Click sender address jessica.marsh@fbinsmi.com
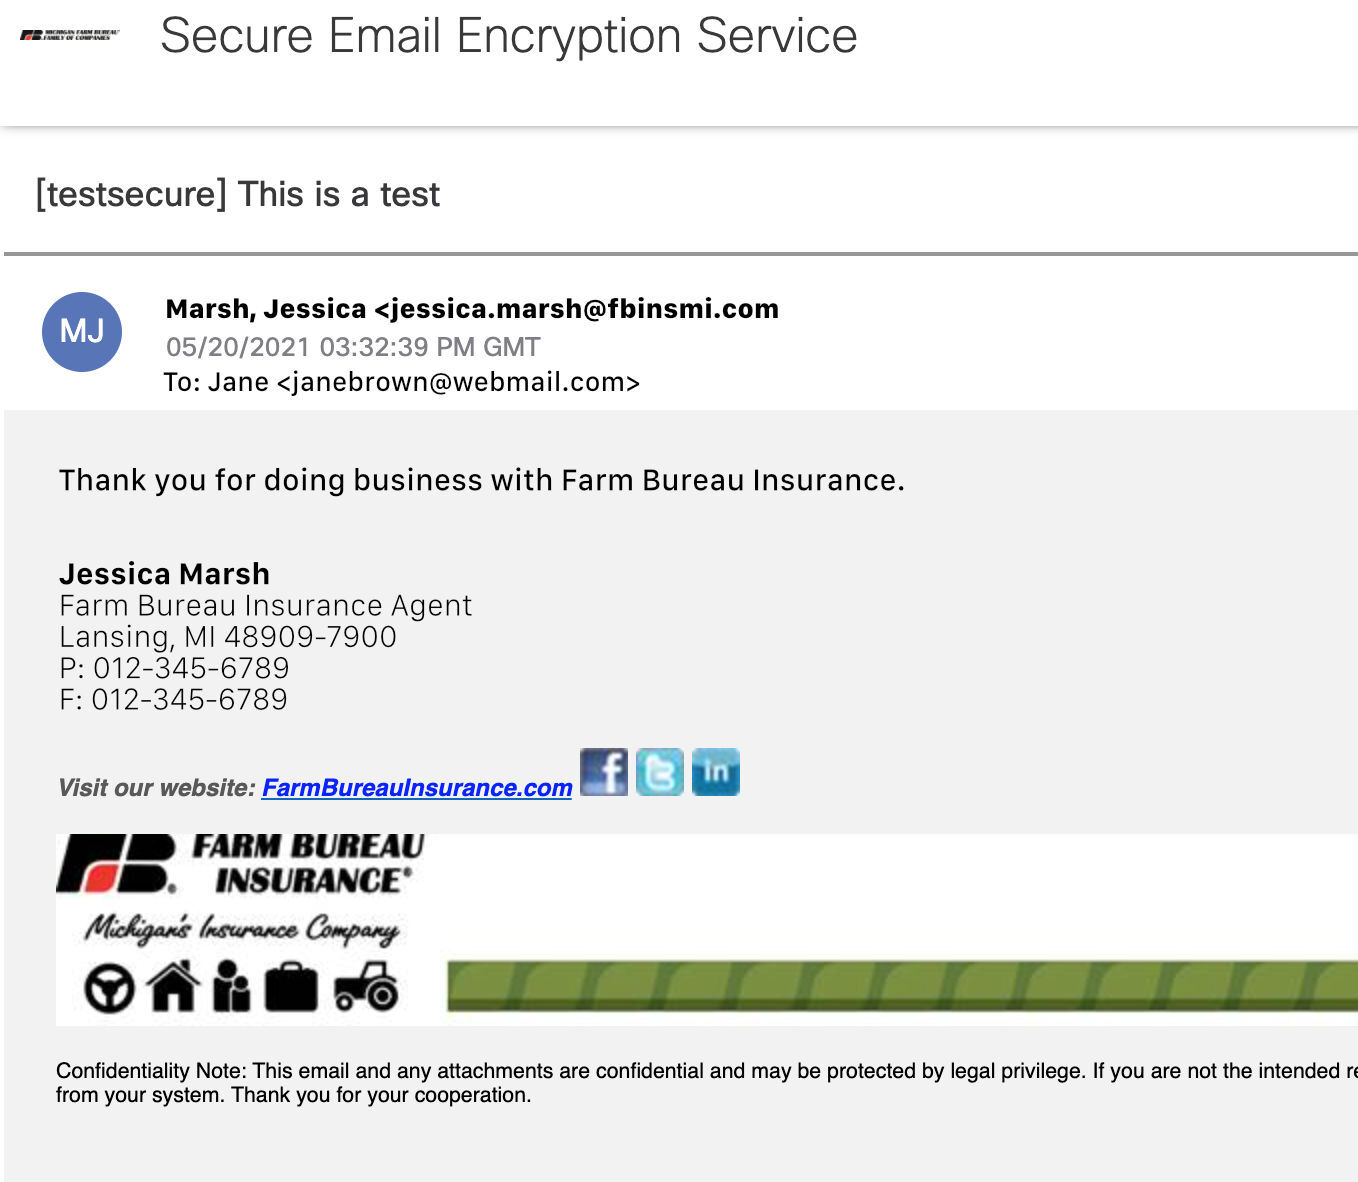Image resolution: width=1358 pixels, height=1182 pixels. point(584,309)
